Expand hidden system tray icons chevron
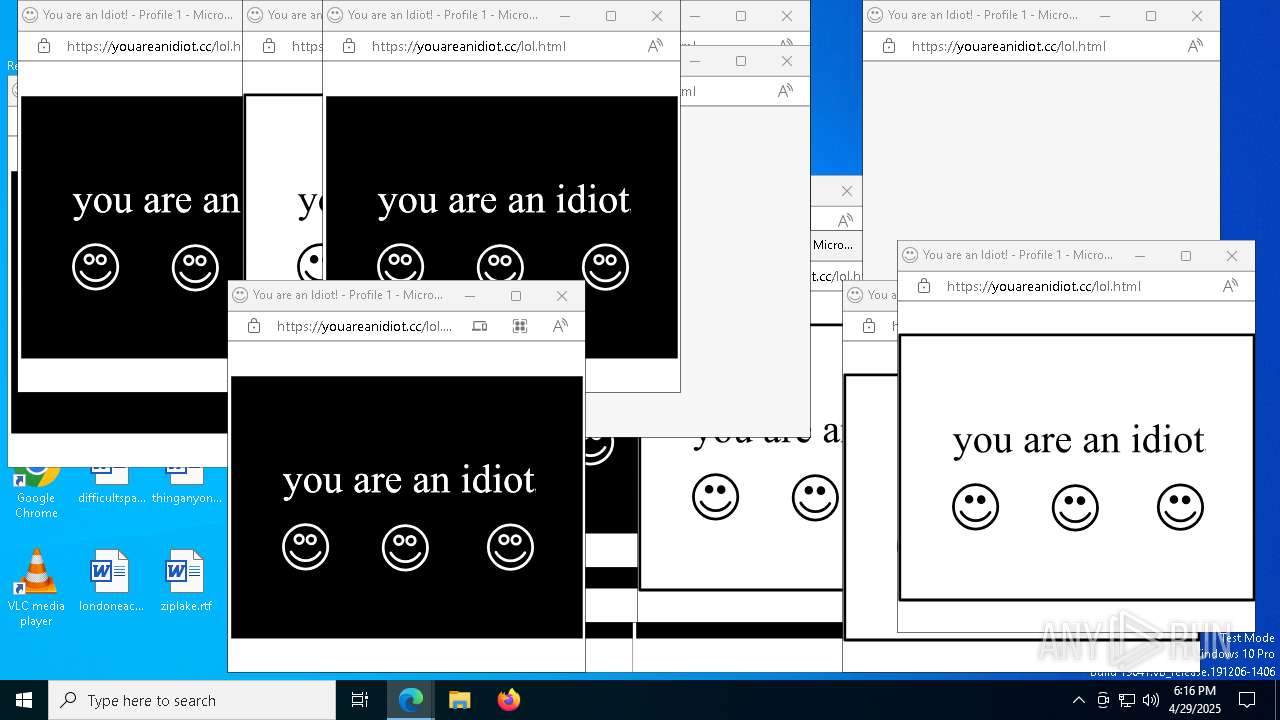This screenshot has width=1280, height=720. point(1078,700)
